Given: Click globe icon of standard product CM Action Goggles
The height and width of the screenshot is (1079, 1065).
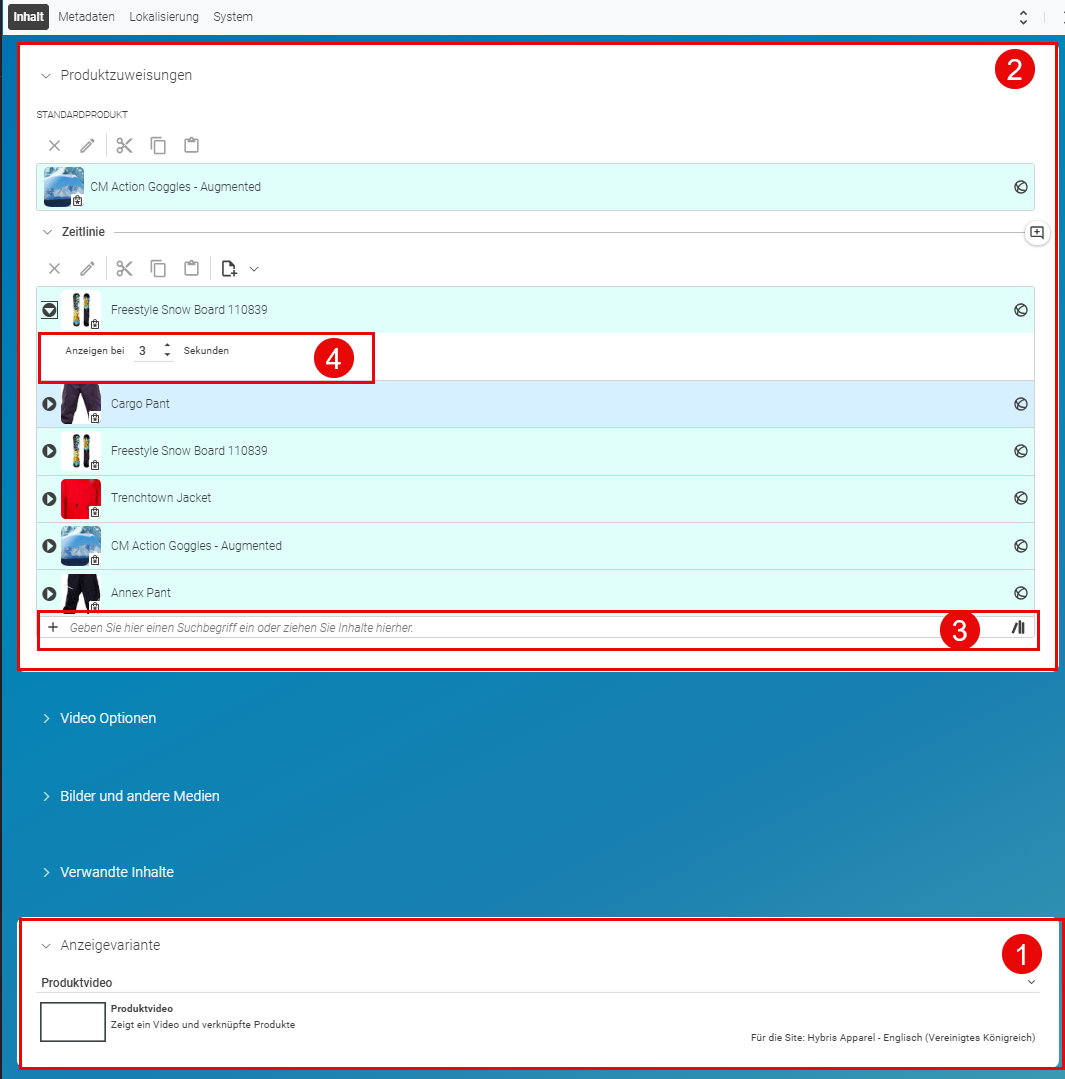Looking at the screenshot, I should [x=1021, y=187].
